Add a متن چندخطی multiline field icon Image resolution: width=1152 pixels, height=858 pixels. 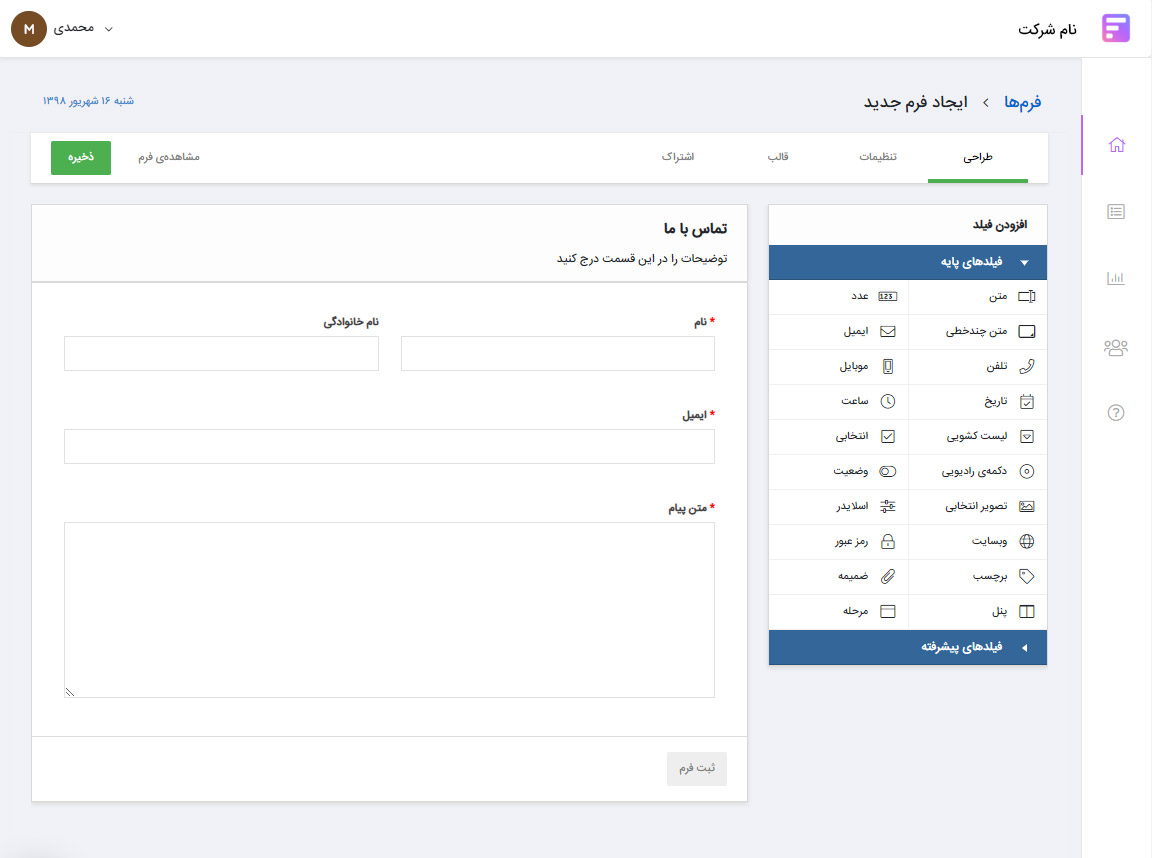click(1026, 331)
